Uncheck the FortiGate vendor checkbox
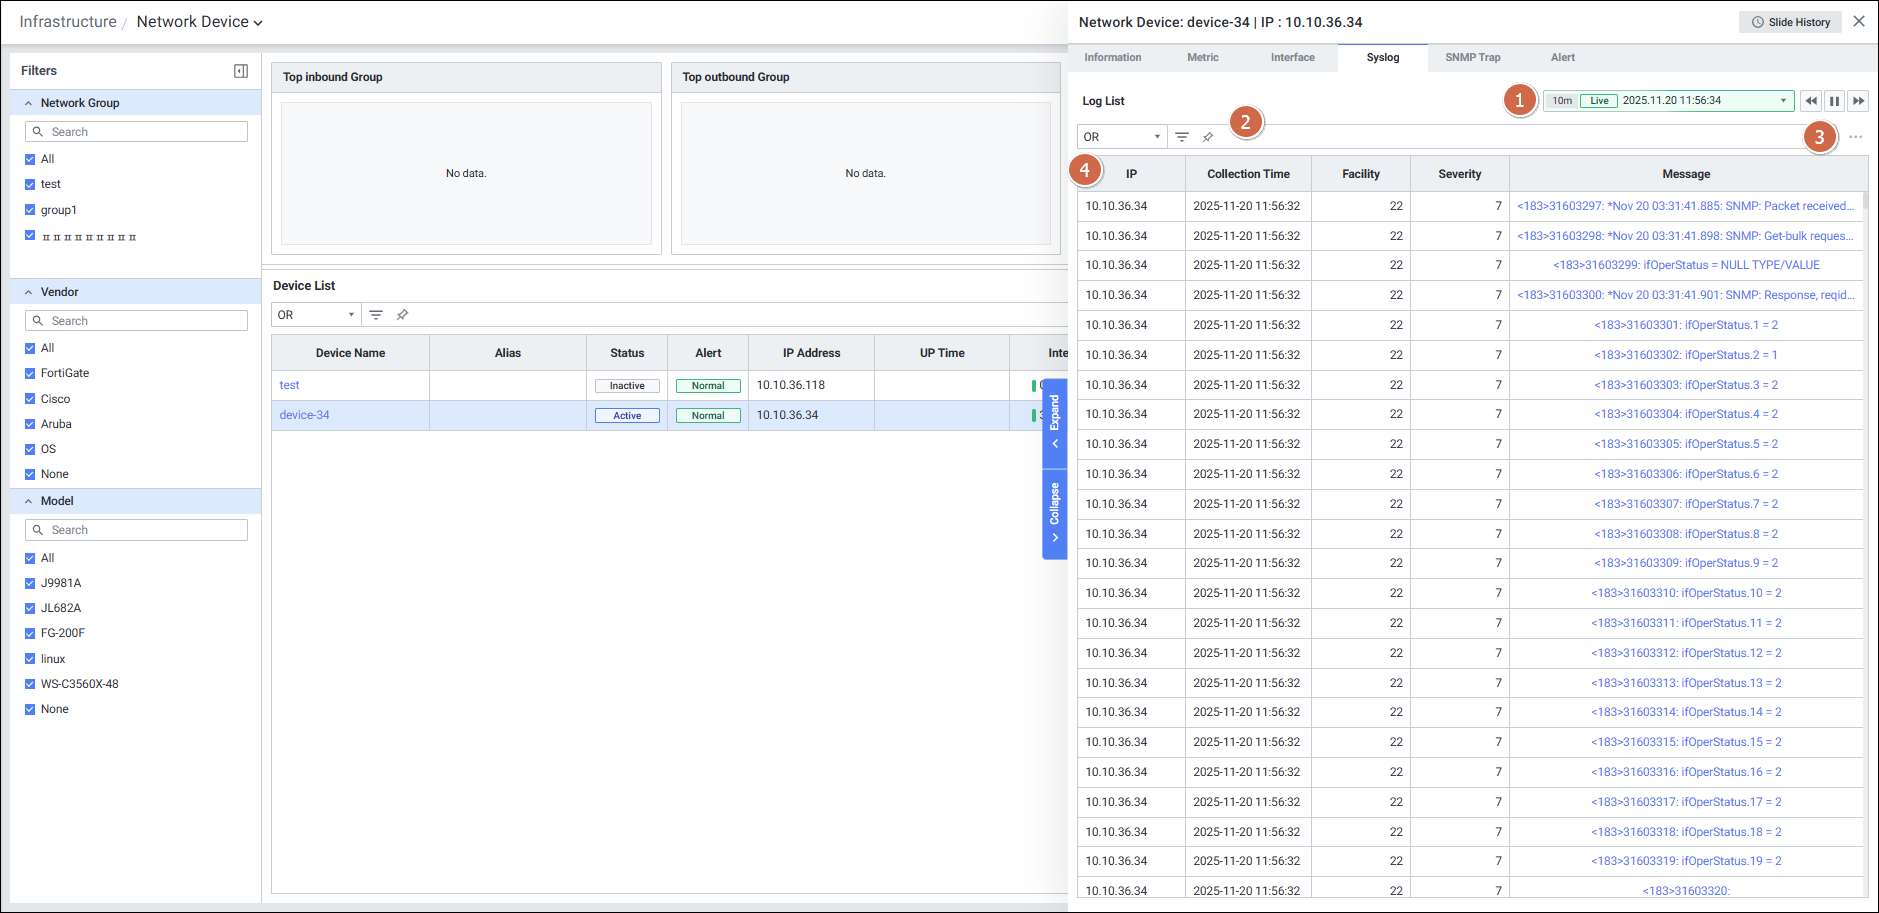The width and height of the screenshot is (1879, 913). click(30, 373)
